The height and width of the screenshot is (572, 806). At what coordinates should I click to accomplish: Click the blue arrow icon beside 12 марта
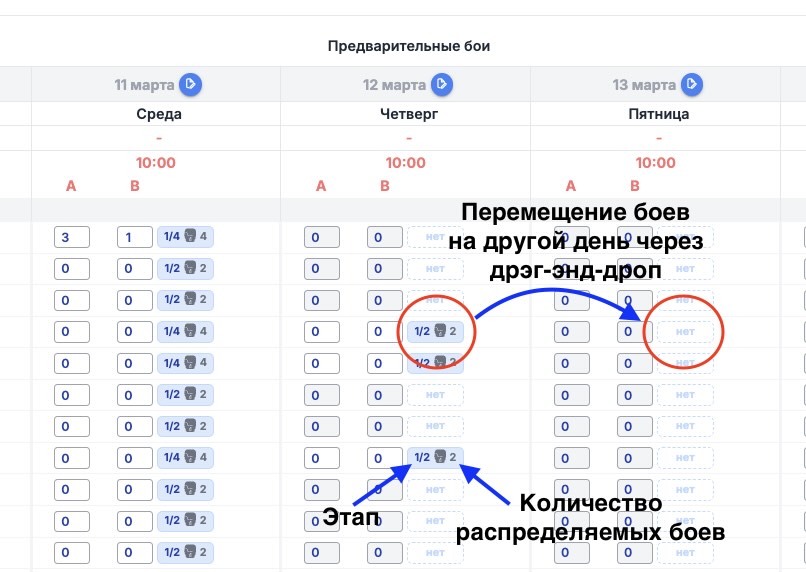coord(439,85)
